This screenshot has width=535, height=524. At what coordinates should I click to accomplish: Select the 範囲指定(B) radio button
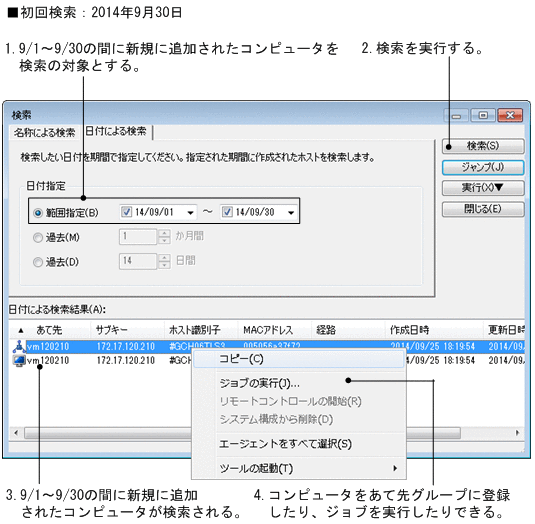38,213
